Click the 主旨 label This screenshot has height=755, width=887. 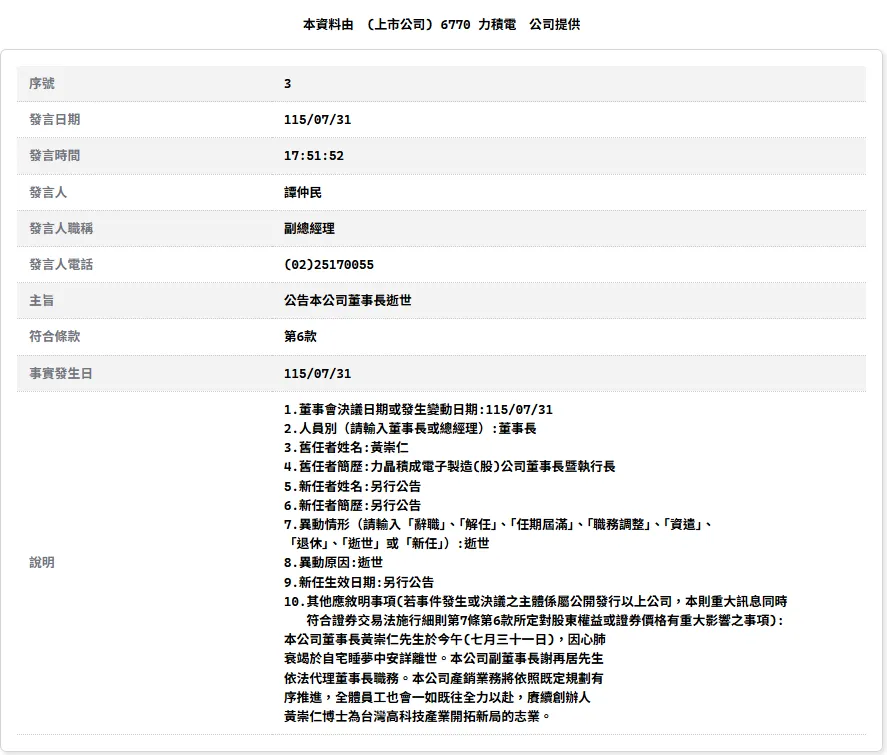[x=42, y=300]
